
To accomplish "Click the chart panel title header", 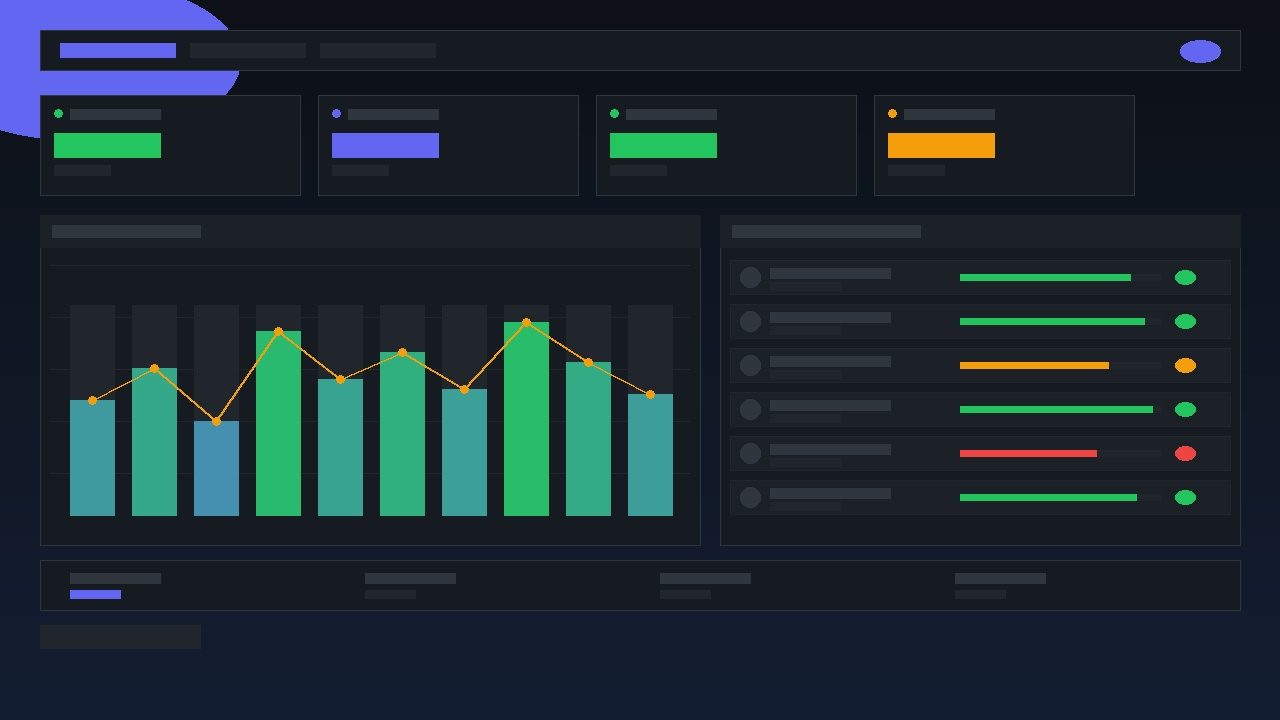I will pos(370,231).
